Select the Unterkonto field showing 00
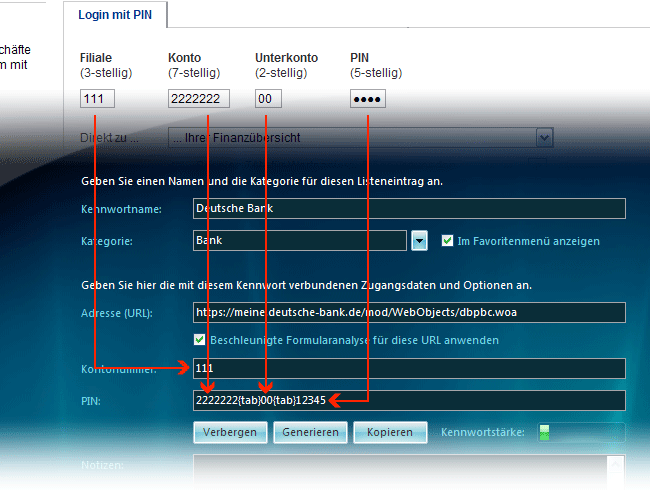Image resolution: width=650 pixels, height=500 pixels. pyautogui.click(x=268, y=99)
